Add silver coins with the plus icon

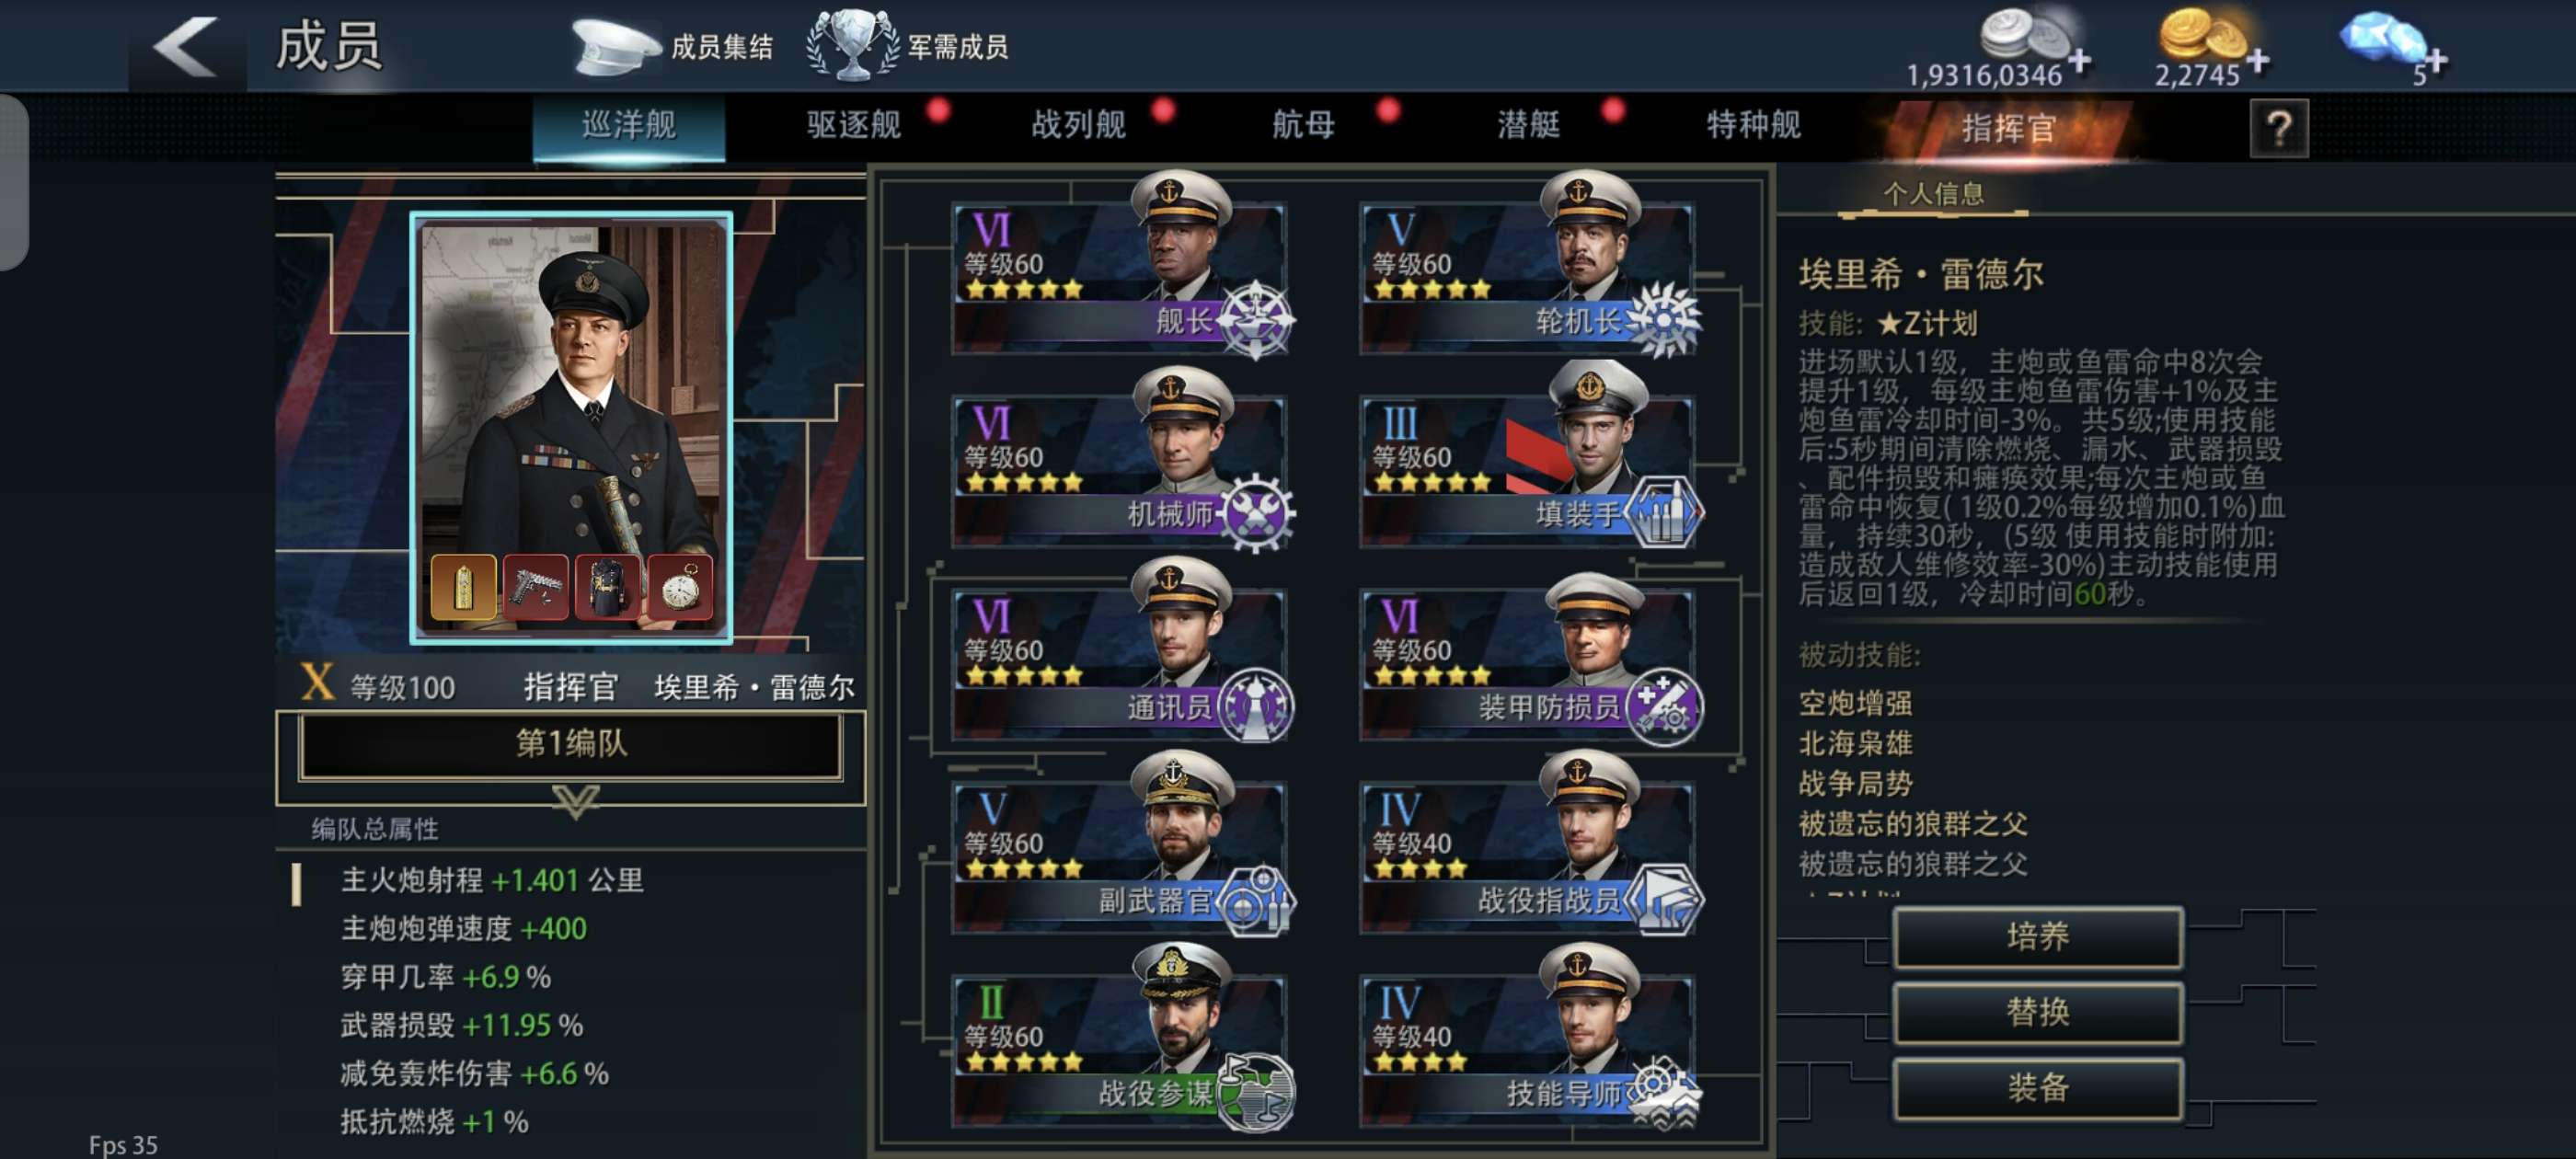pos(2079,61)
